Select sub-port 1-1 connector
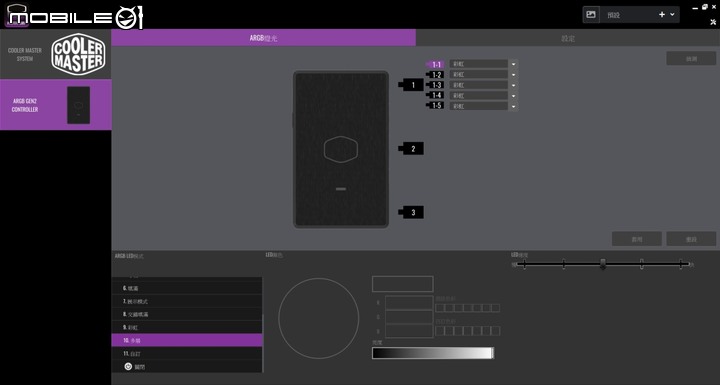720x385 pixels. [435, 64]
